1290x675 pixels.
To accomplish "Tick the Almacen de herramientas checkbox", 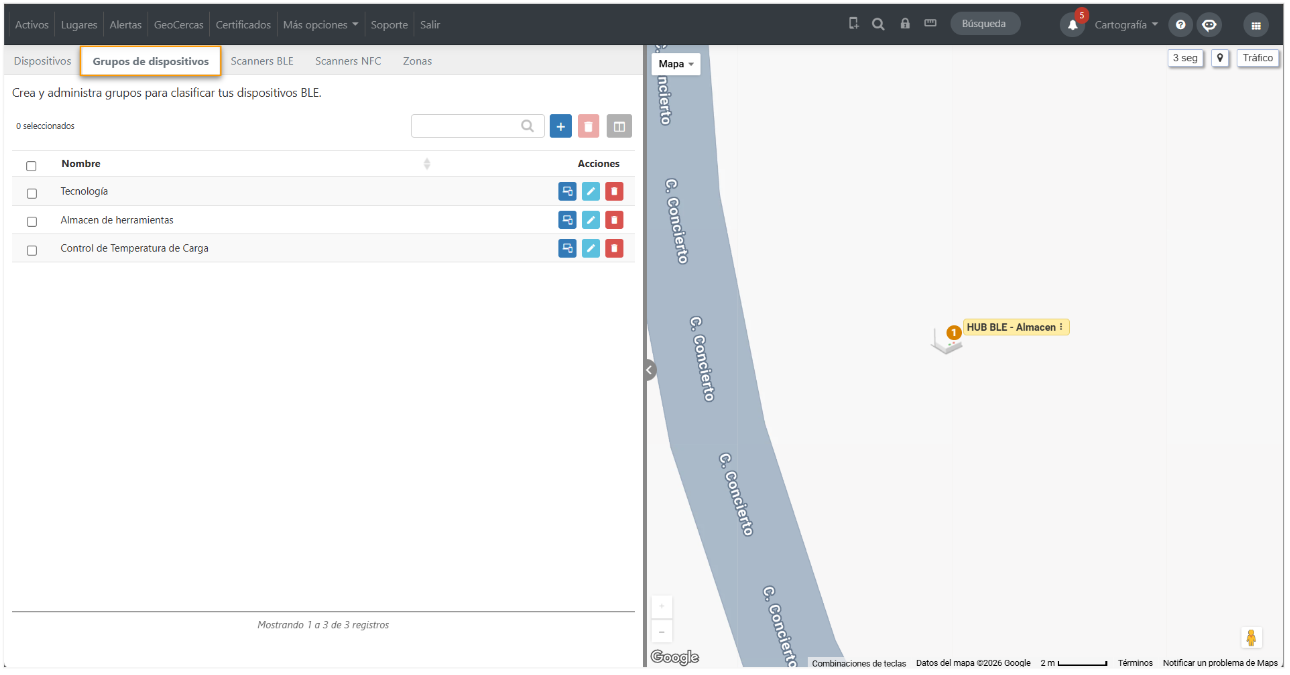I will (x=32, y=222).
